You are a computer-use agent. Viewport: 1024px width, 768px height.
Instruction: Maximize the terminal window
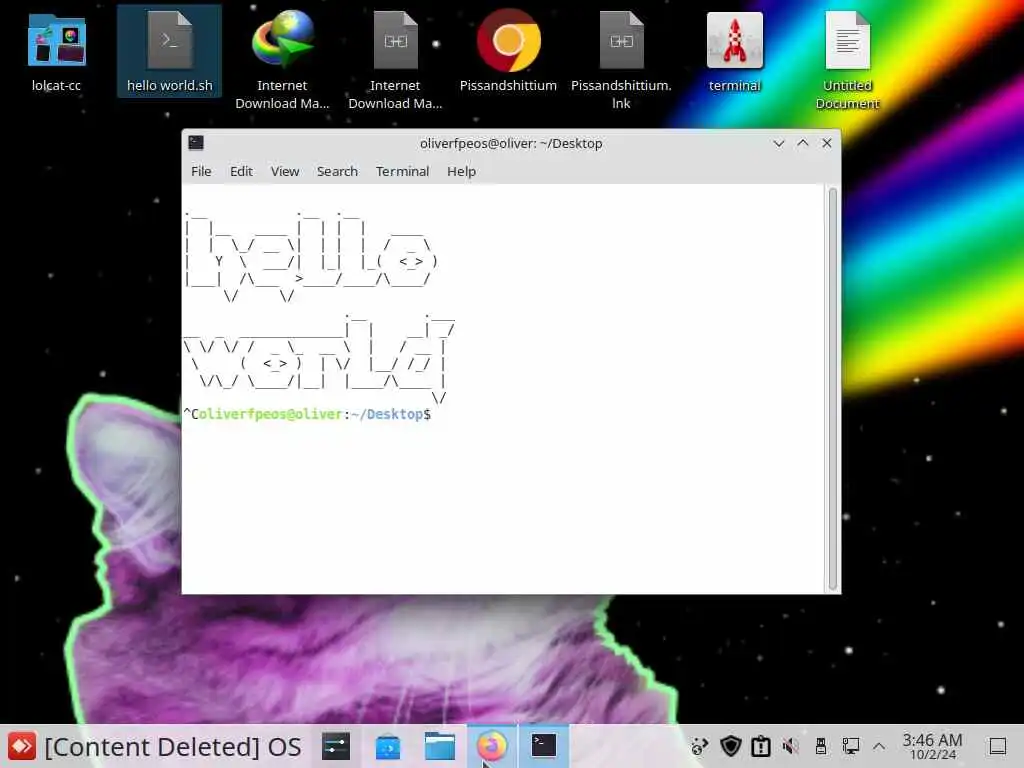[x=803, y=143]
